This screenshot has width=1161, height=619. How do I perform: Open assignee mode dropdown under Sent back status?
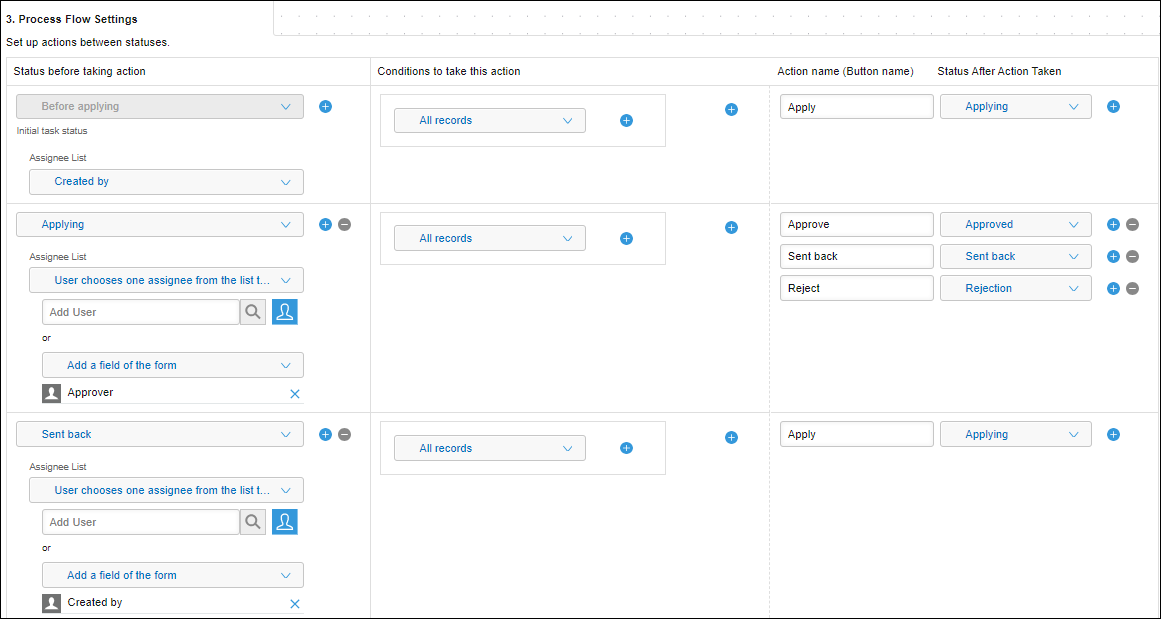(167, 490)
